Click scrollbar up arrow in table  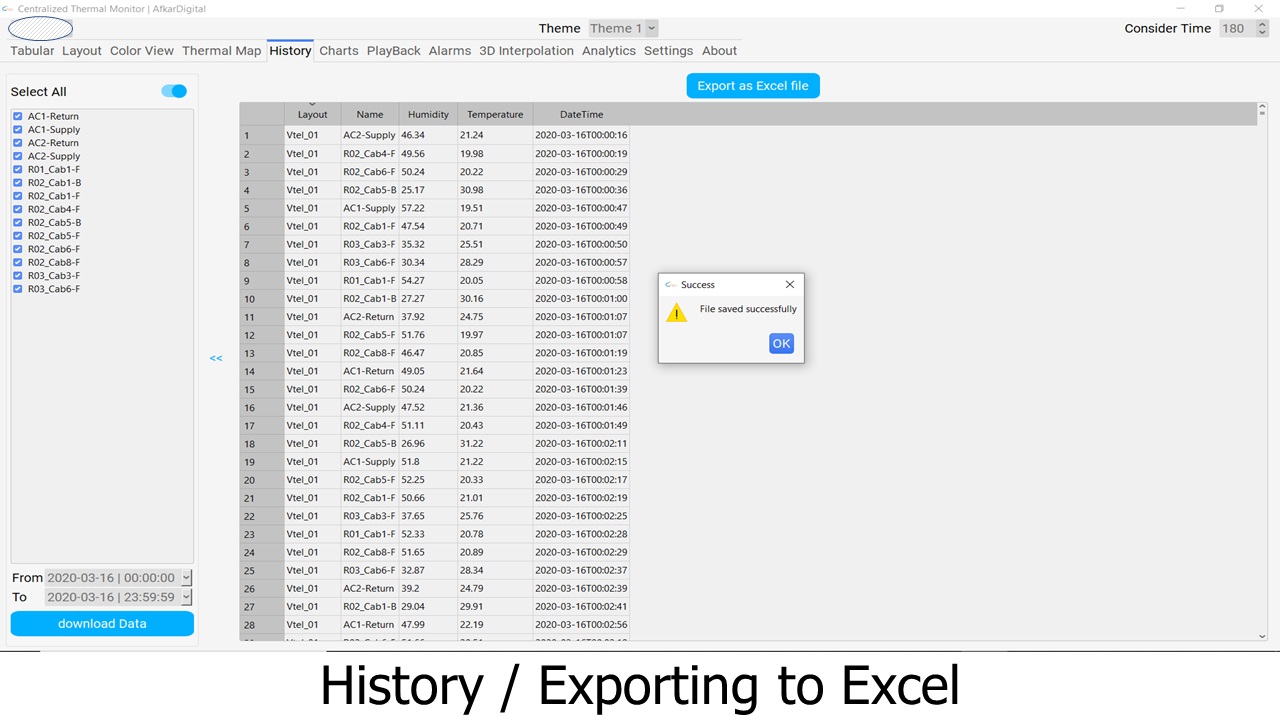point(1262,107)
